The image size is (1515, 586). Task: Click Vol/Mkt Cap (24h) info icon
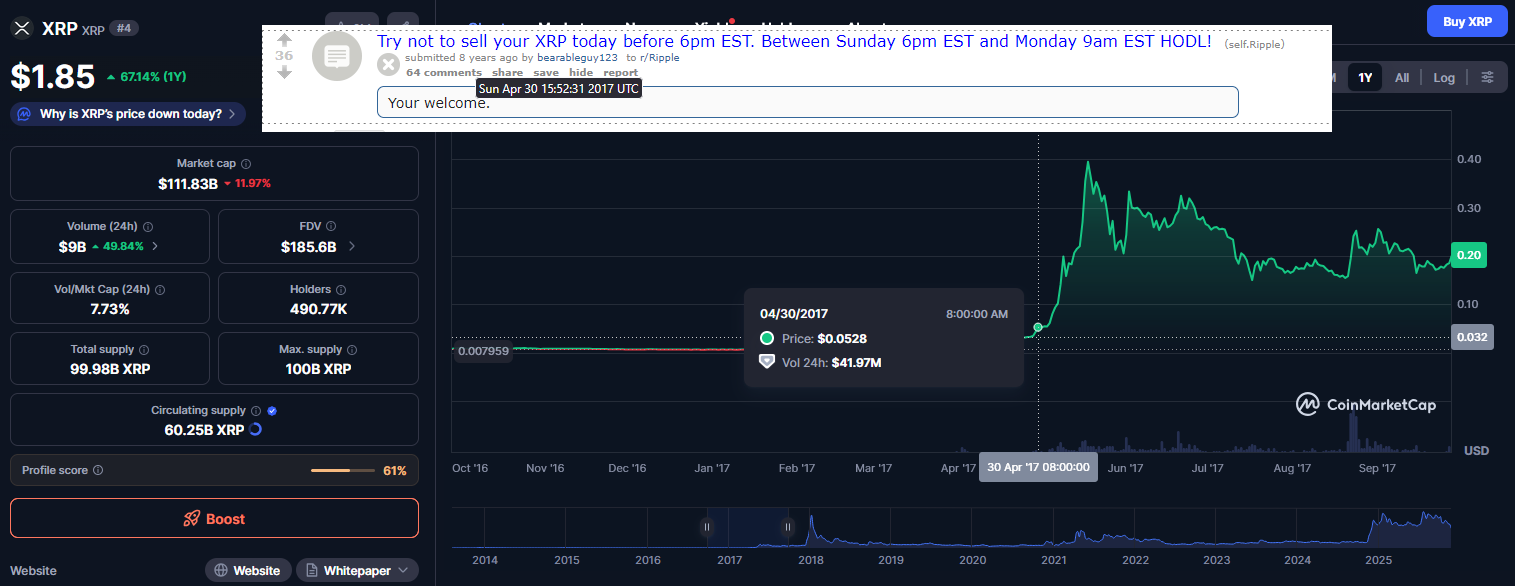[x=160, y=289]
